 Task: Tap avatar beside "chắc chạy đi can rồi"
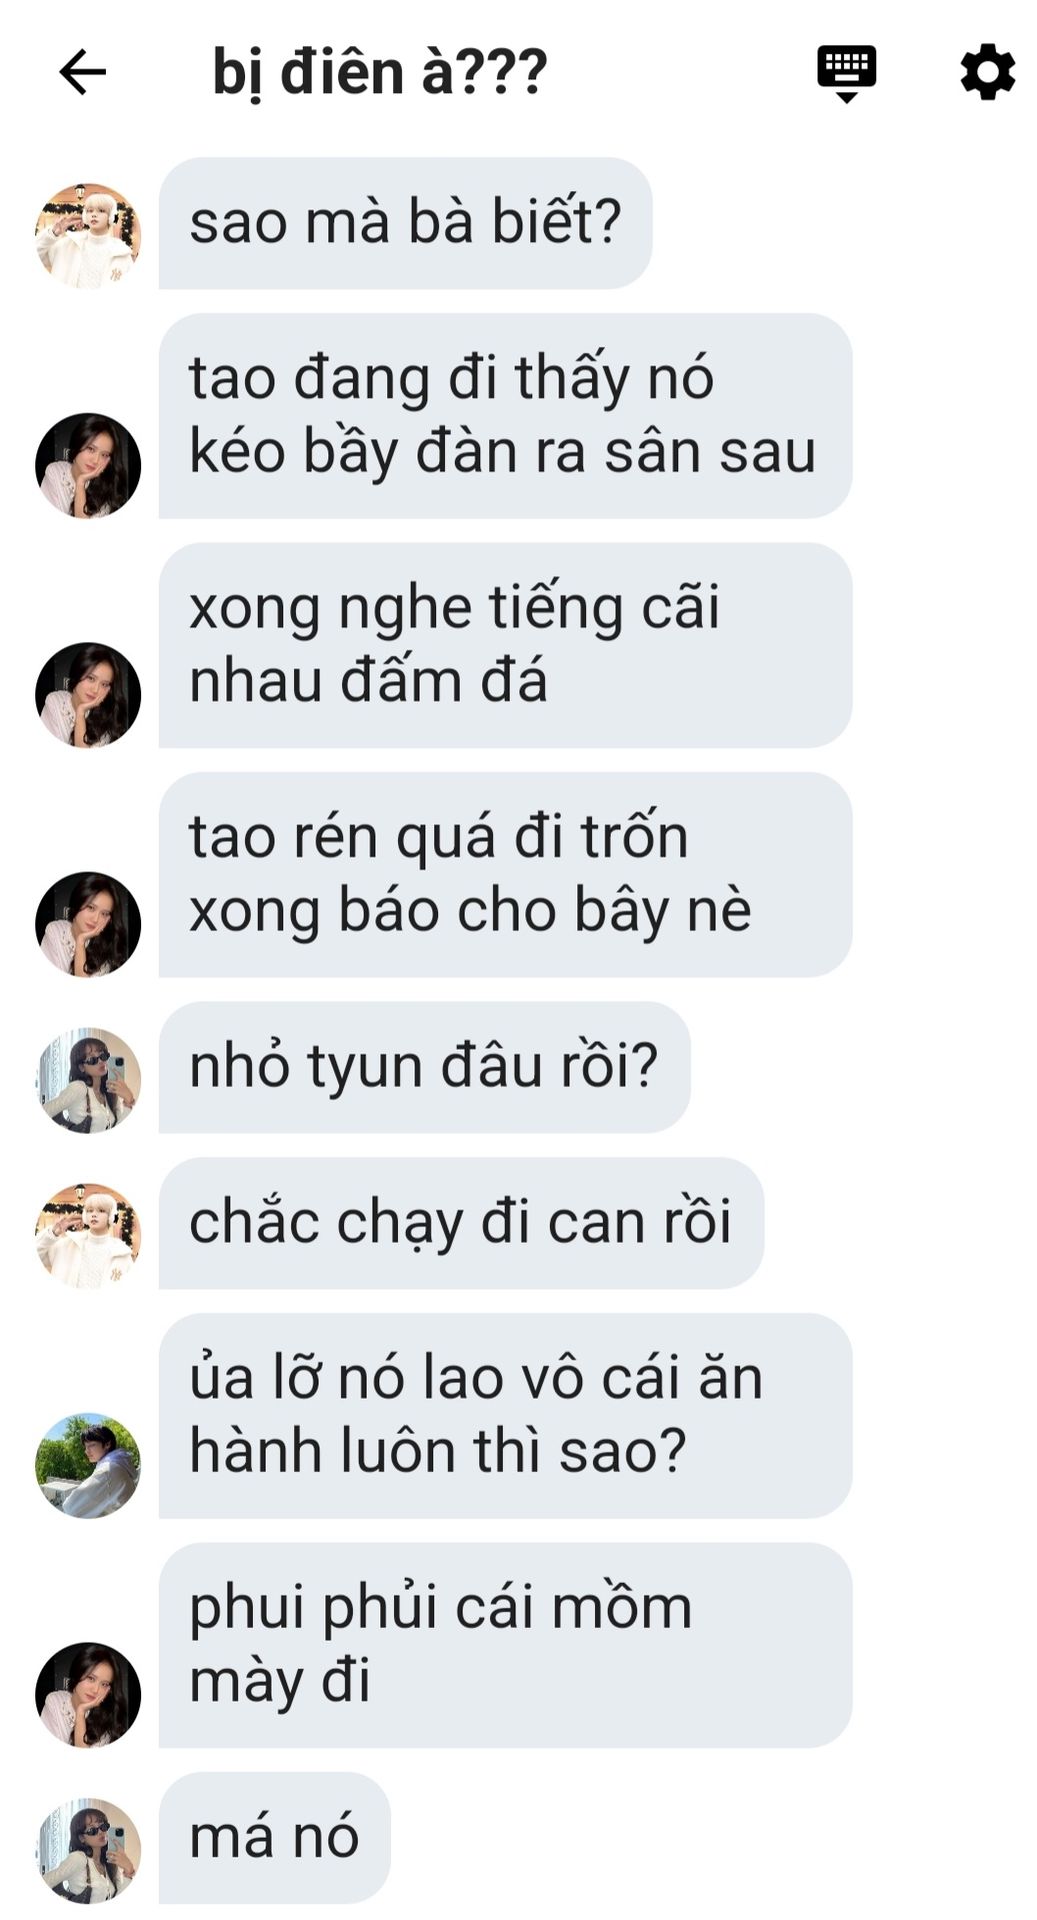pos(88,1236)
